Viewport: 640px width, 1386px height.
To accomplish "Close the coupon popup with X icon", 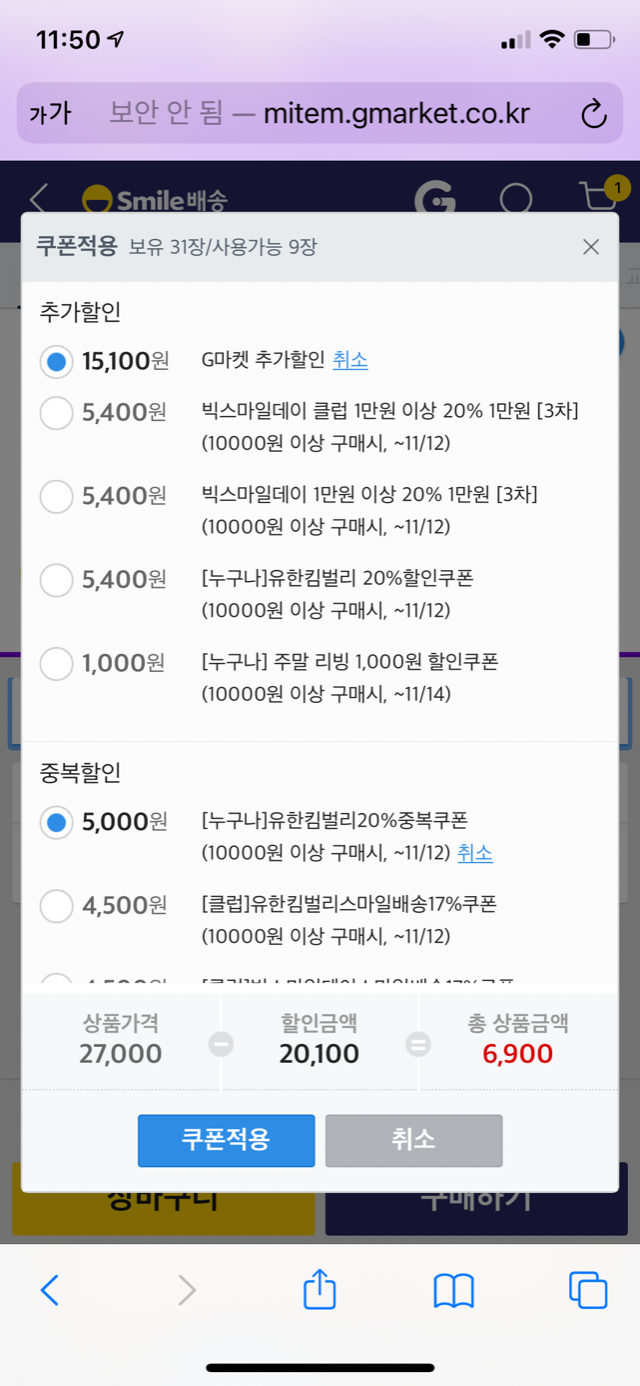I will [591, 247].
